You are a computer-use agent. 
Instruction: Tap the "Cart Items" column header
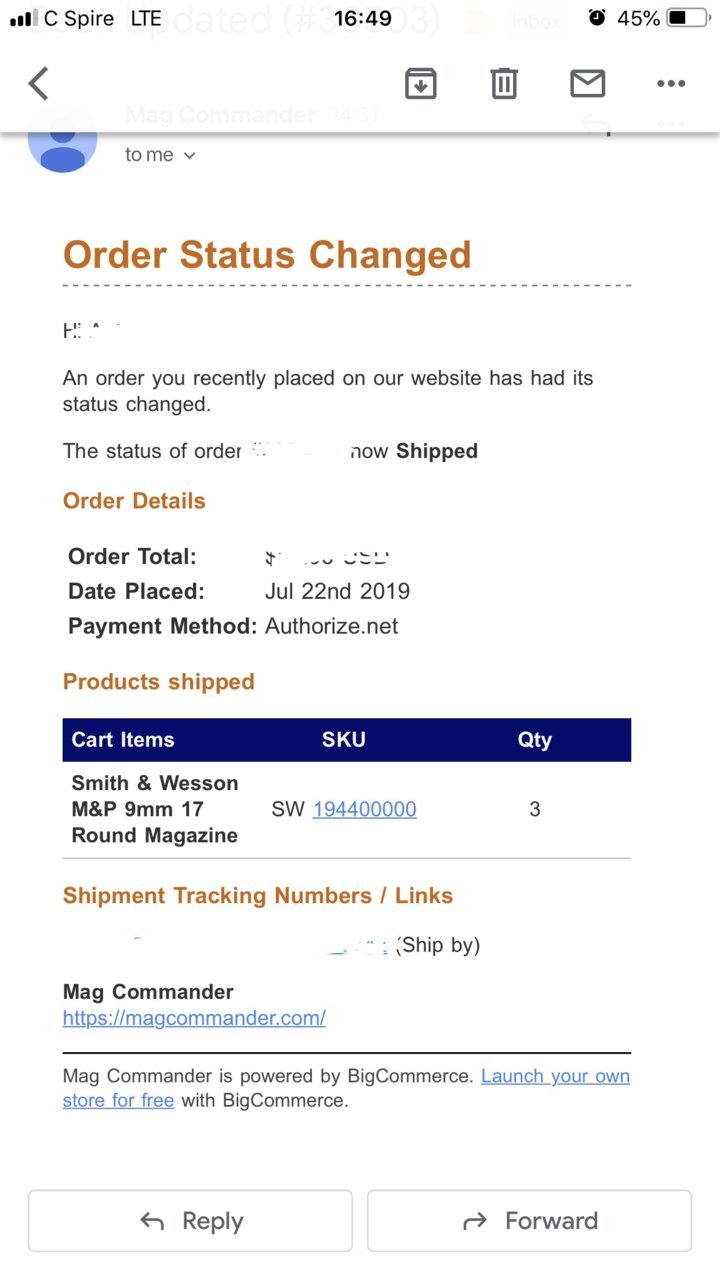pyautogui.click(x=123, y=740)
